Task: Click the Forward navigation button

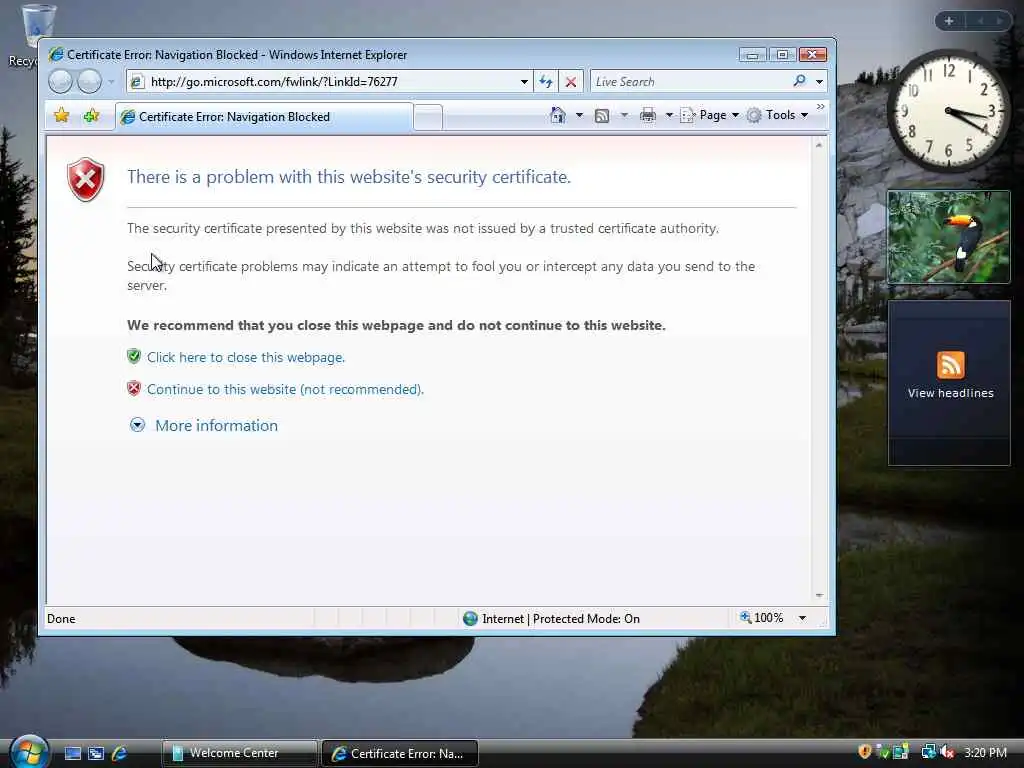Action: [x=89, y=82]
